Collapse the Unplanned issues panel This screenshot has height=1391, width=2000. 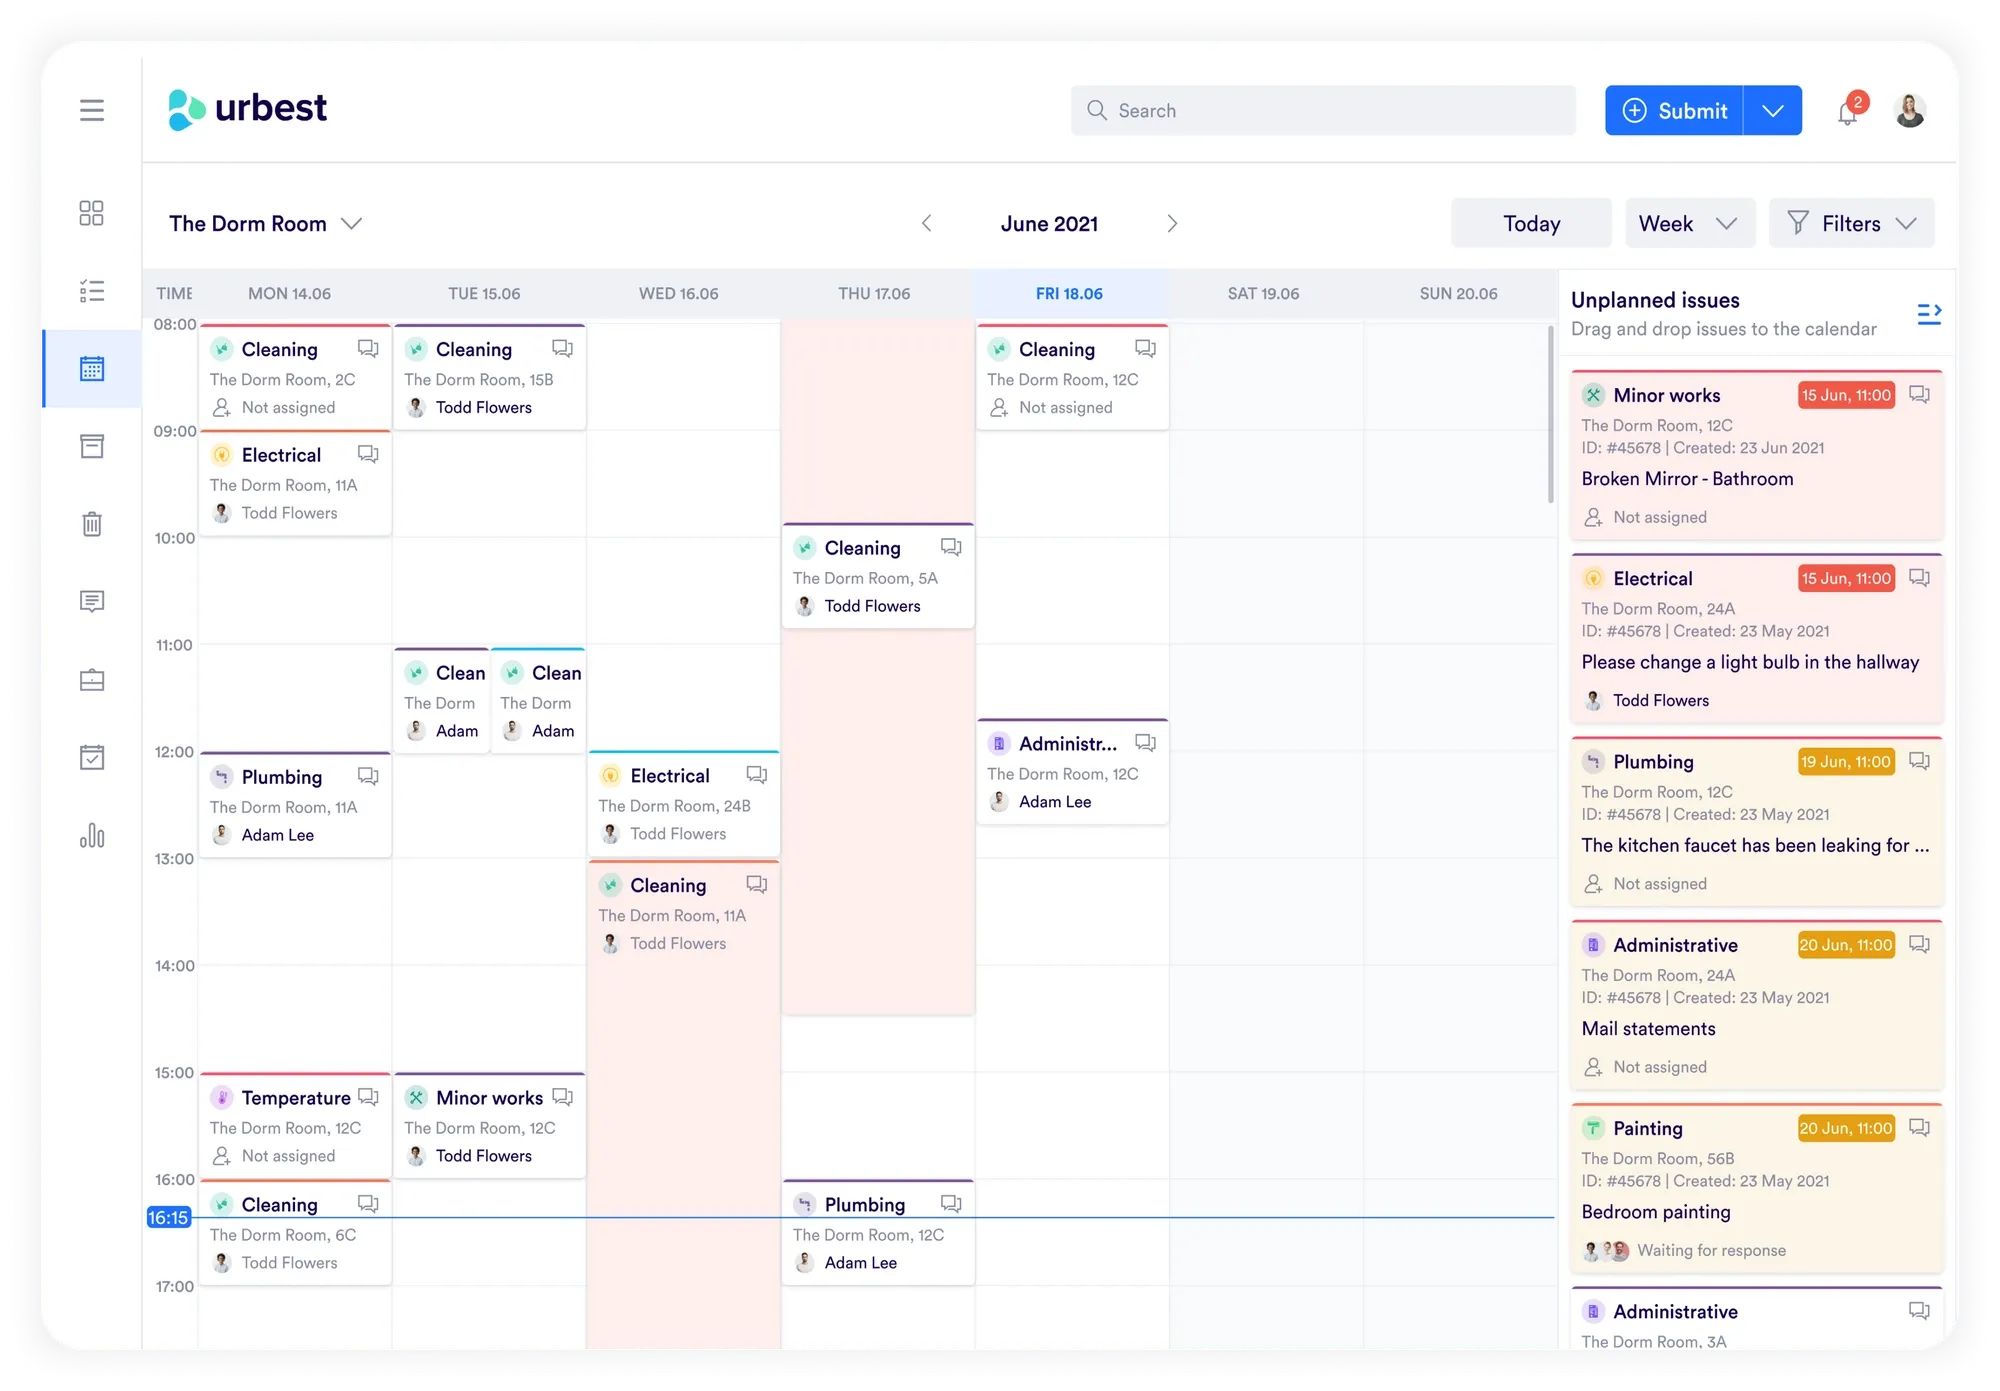tap(1930, 313)
